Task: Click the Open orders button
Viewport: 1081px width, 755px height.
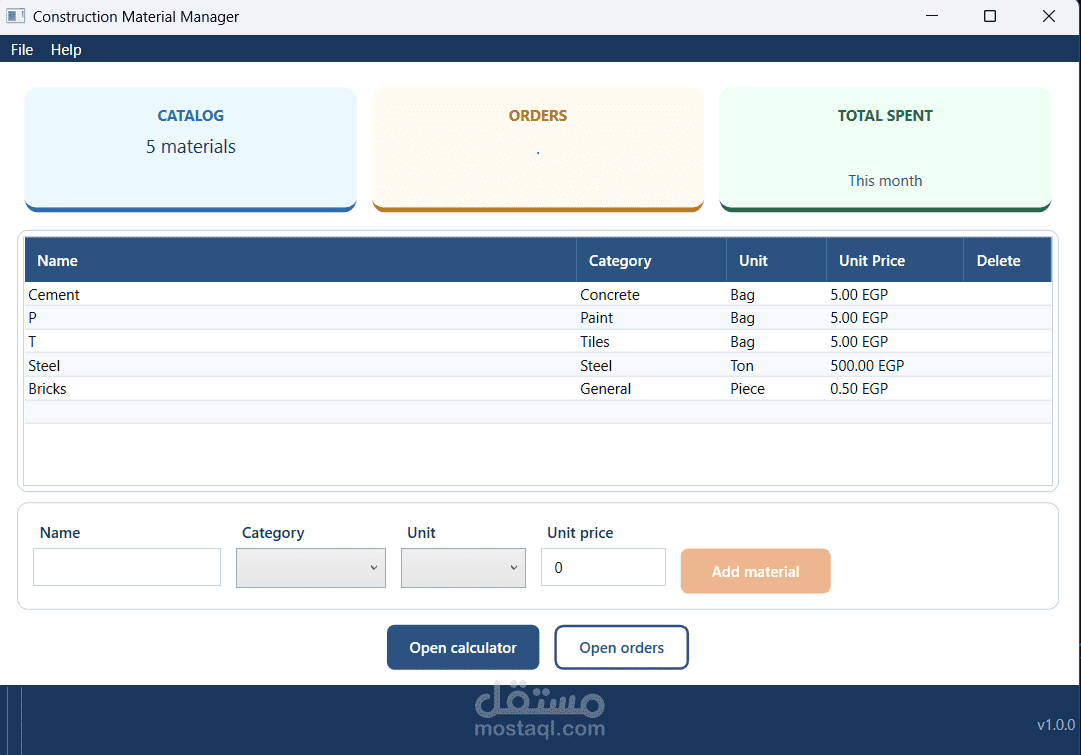Action: click(621, 647)
